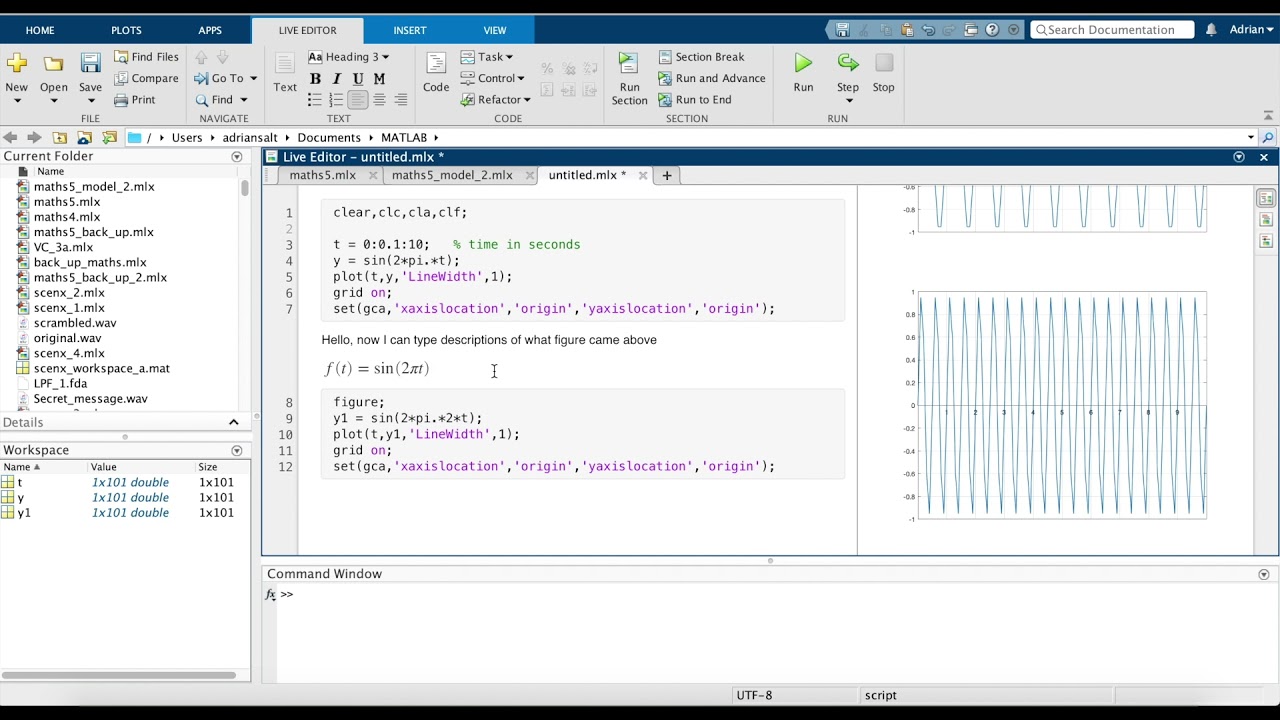
Task: Click in Search Documentation field
Action: 1113,30
